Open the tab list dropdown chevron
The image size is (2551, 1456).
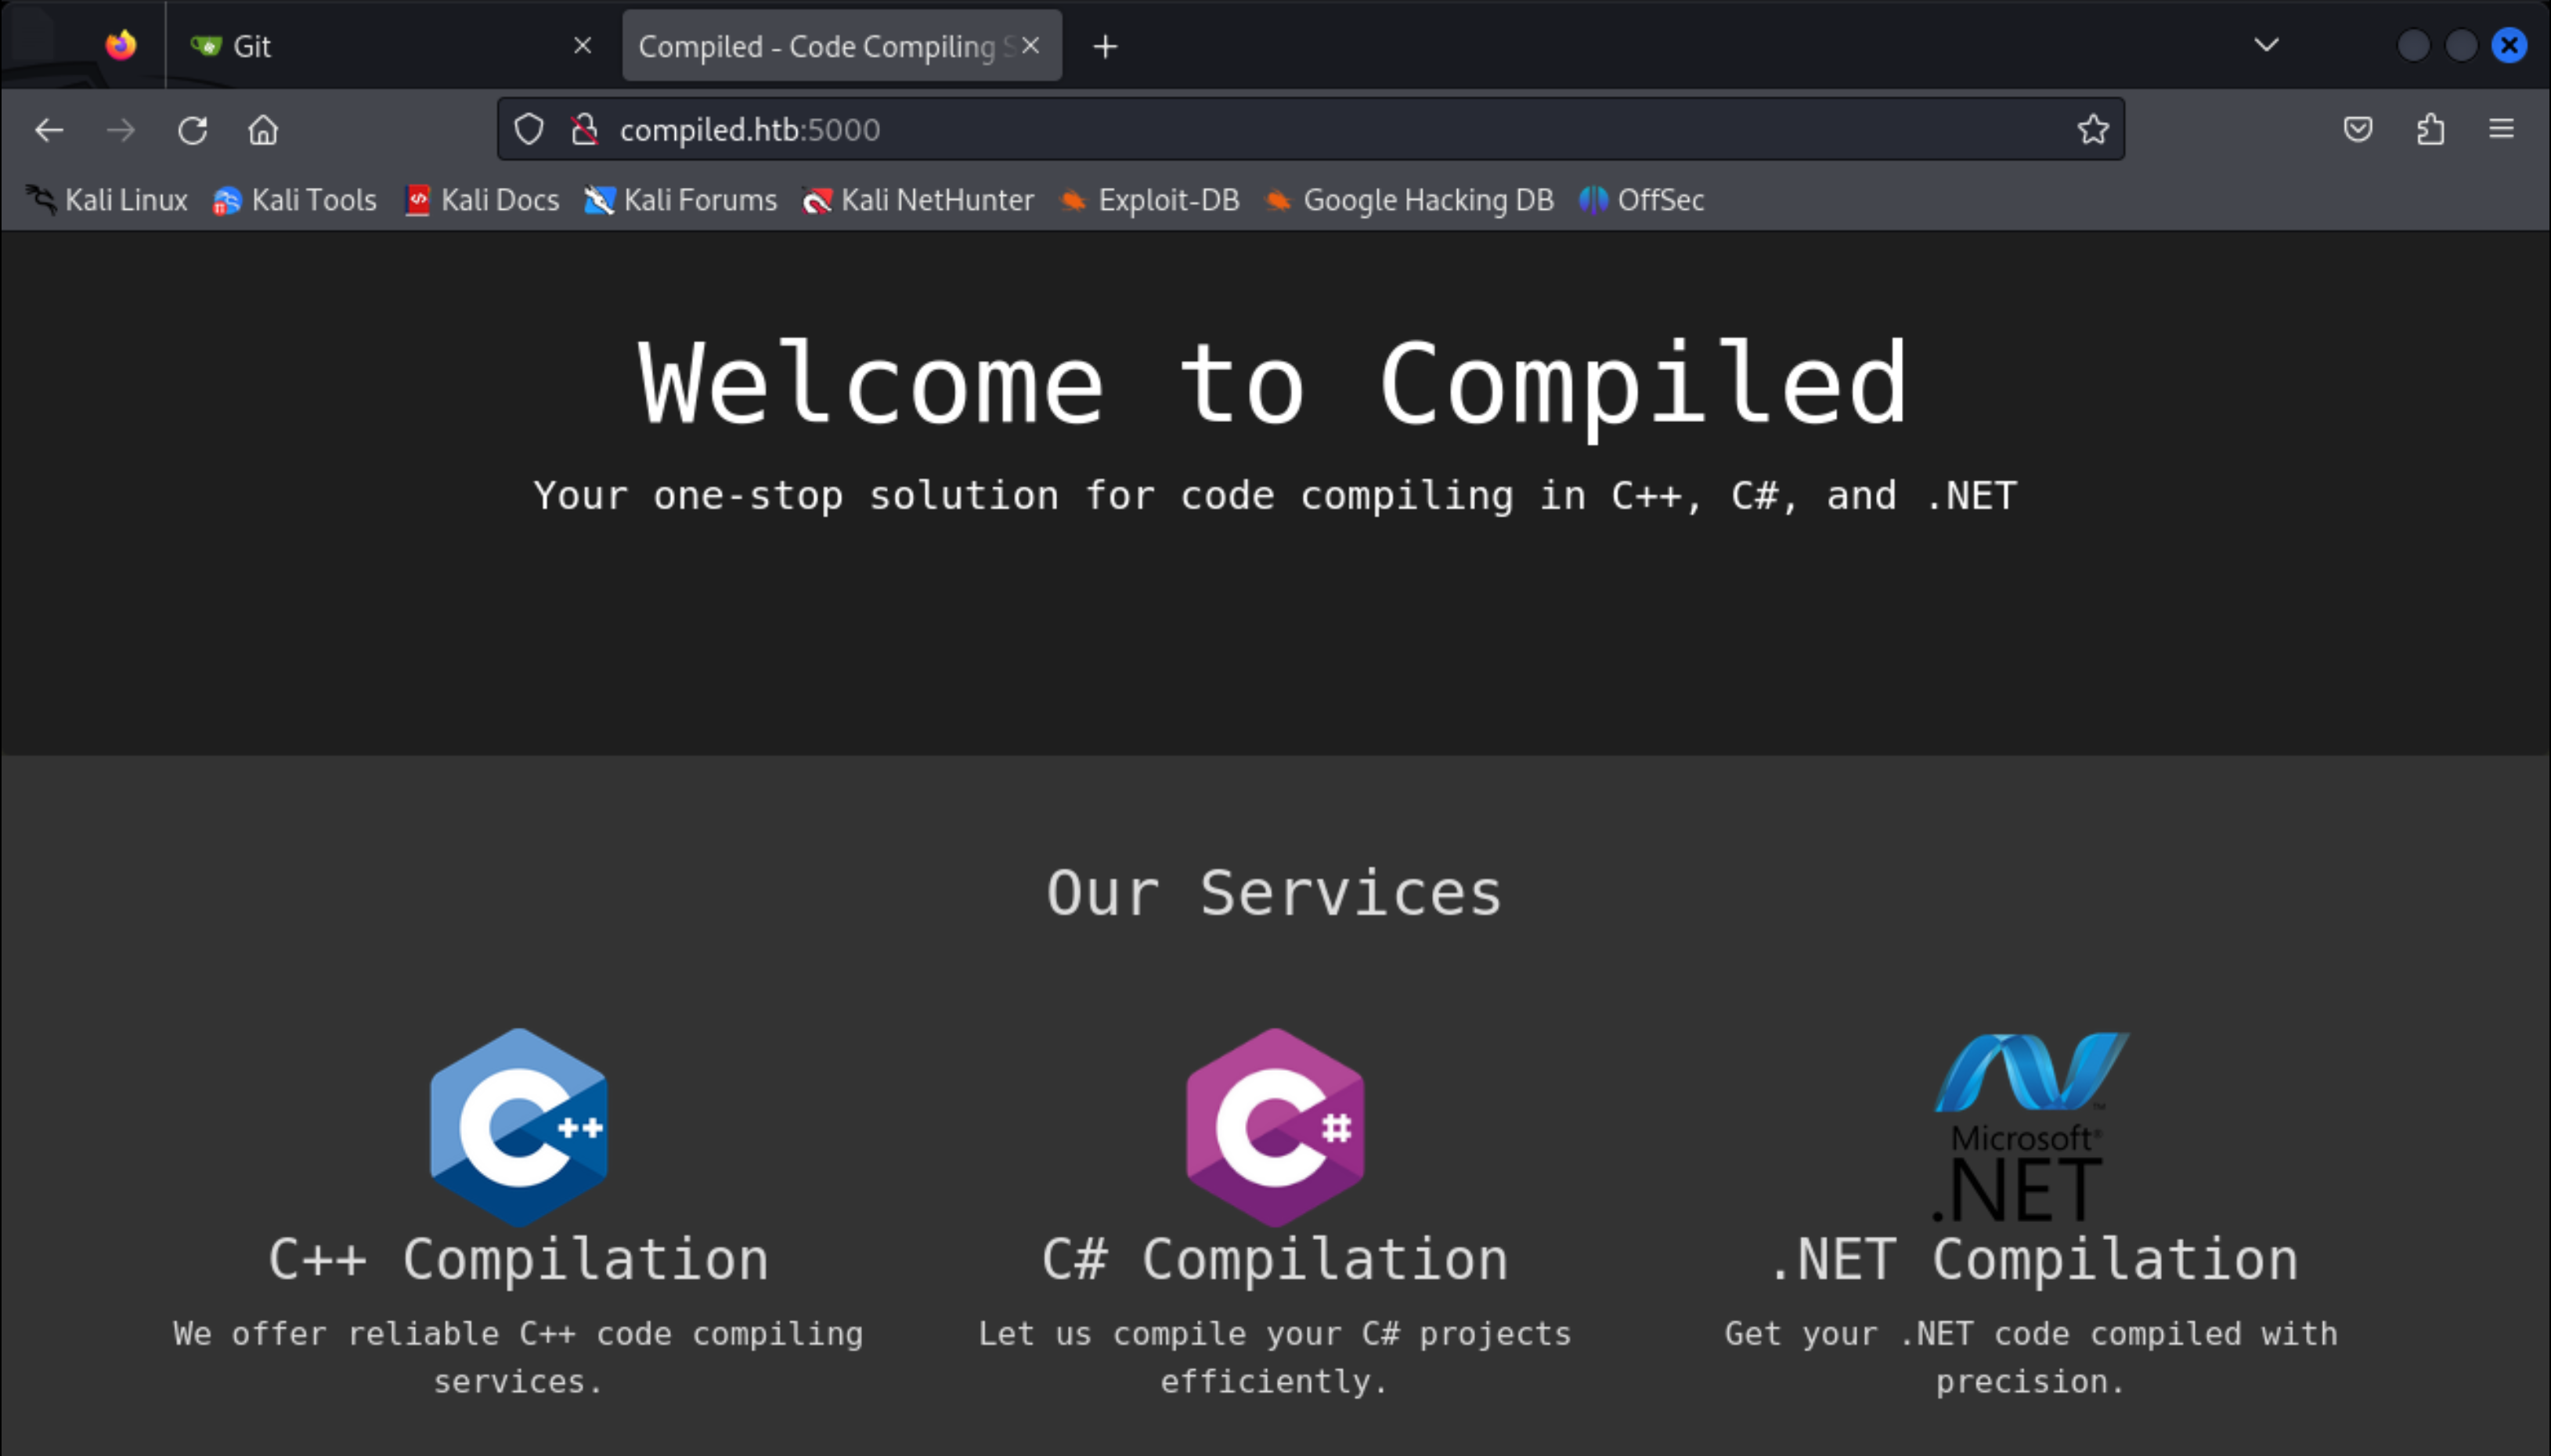2266,44
